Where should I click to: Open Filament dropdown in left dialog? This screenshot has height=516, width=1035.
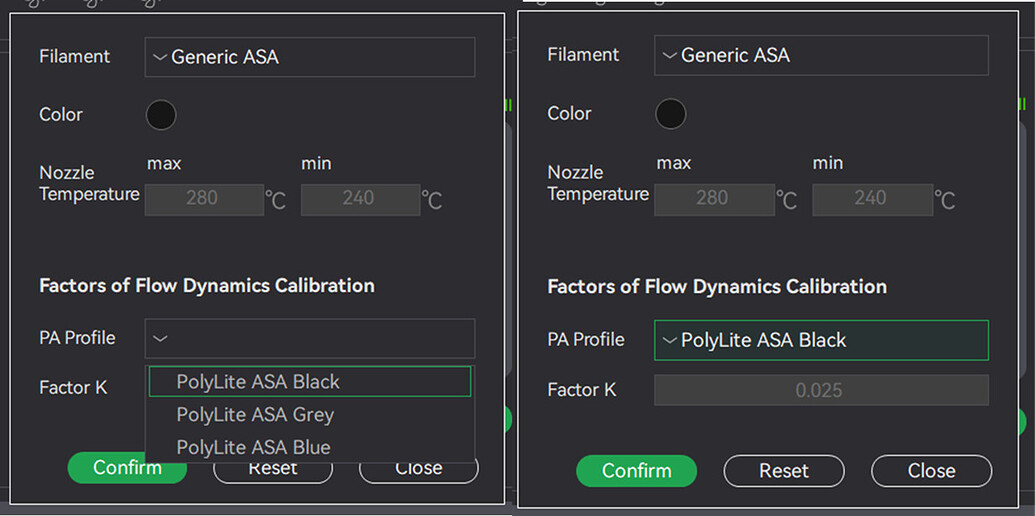click(310, 57)
